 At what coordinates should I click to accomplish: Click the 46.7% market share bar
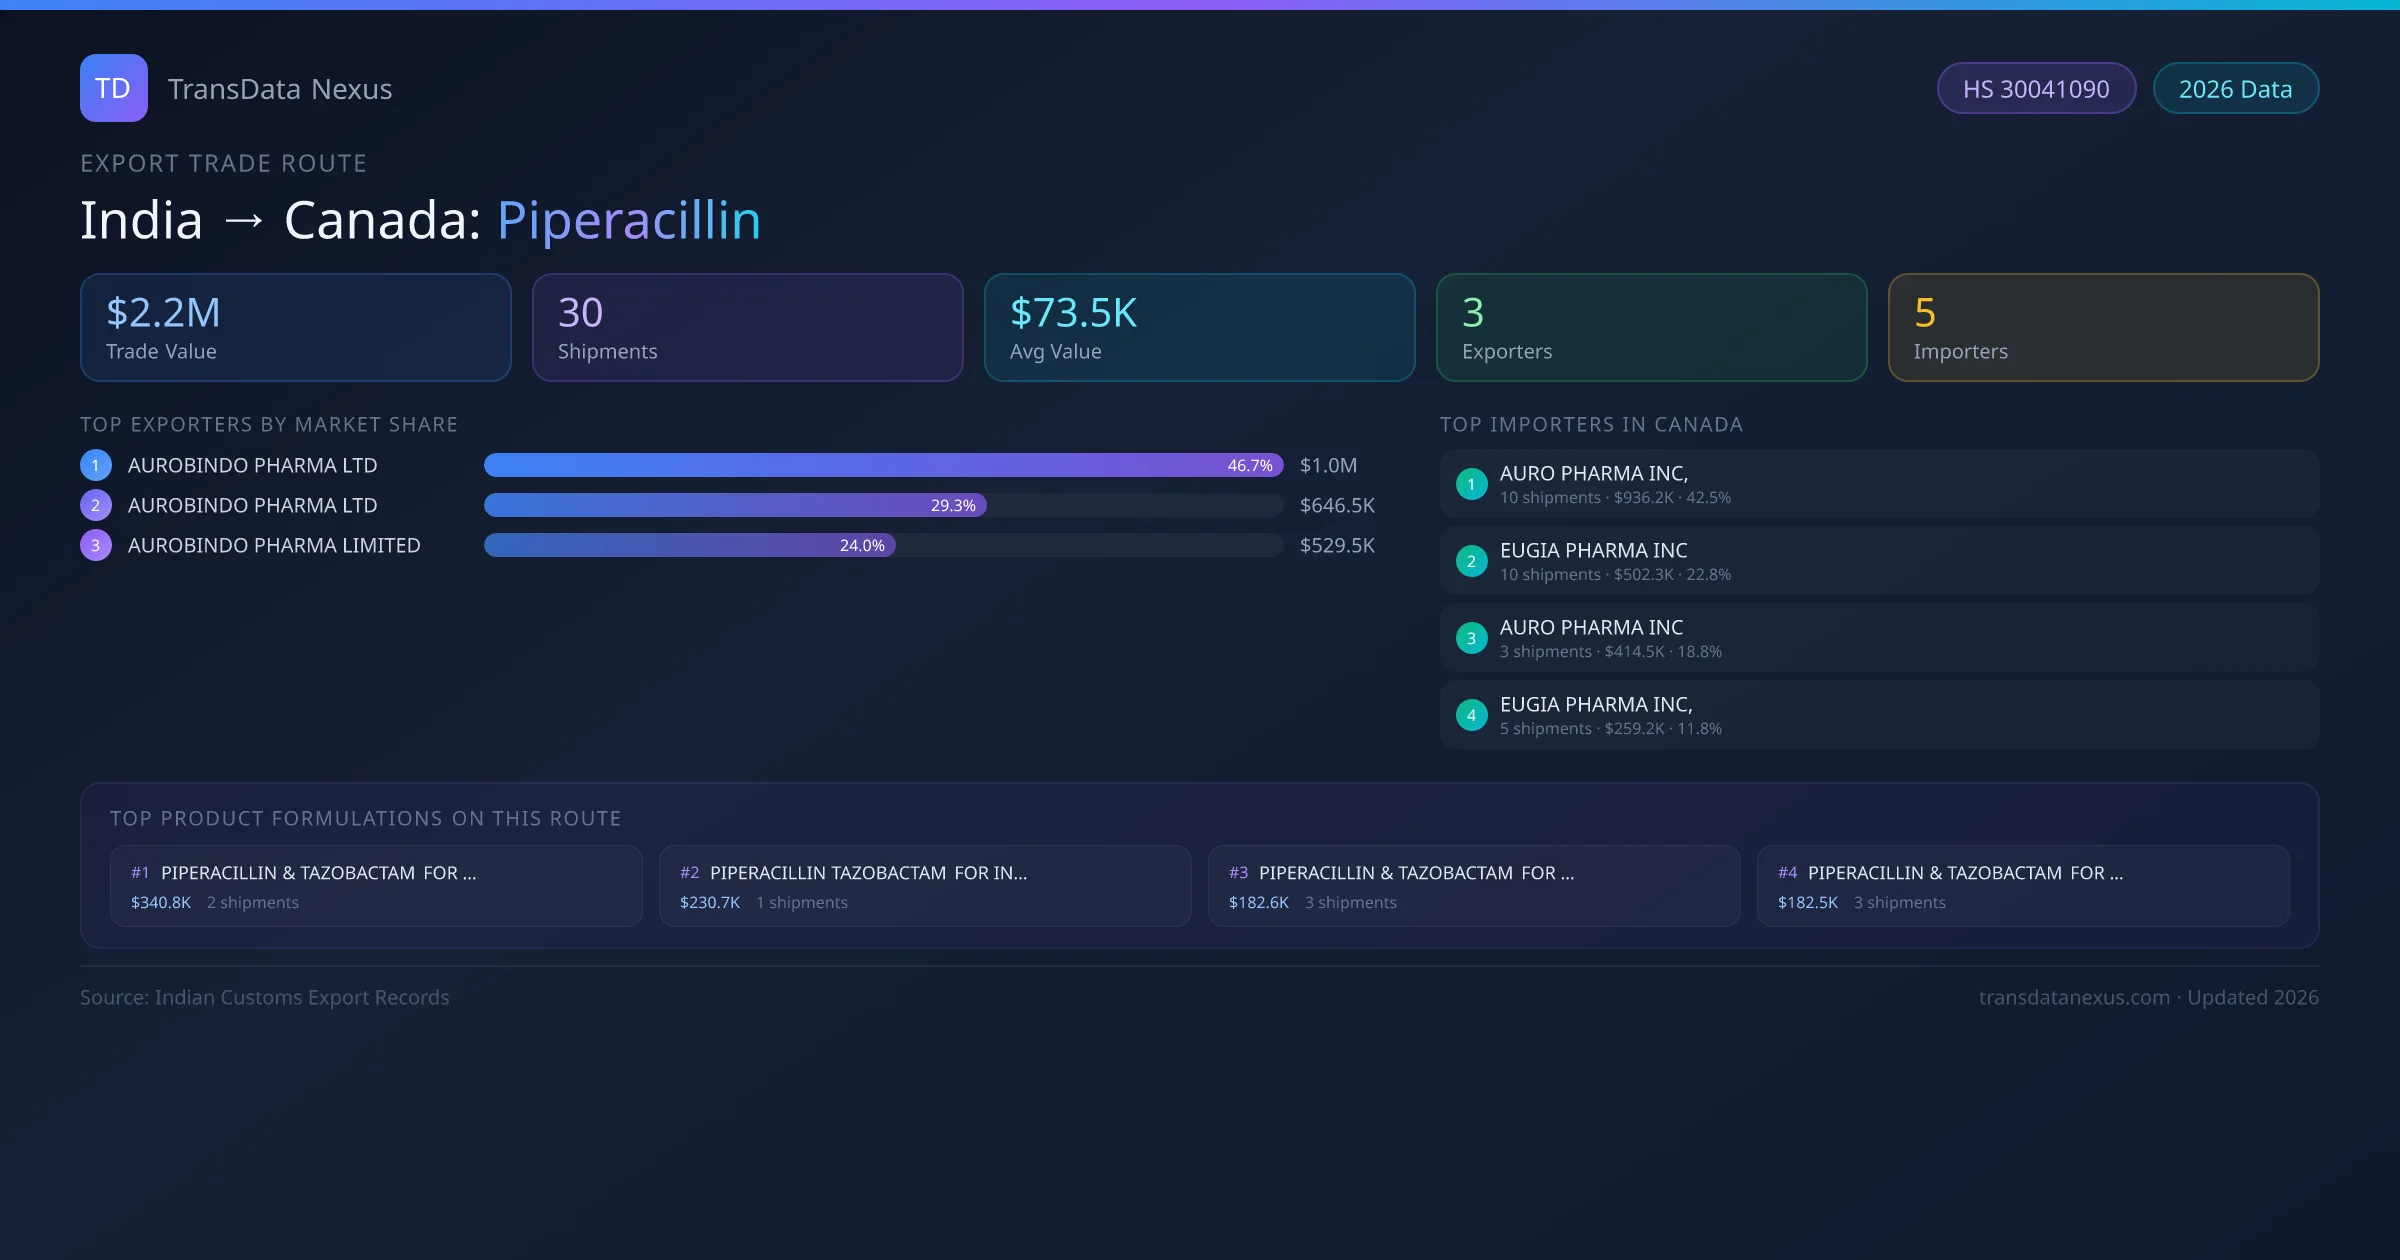point(882,465)
